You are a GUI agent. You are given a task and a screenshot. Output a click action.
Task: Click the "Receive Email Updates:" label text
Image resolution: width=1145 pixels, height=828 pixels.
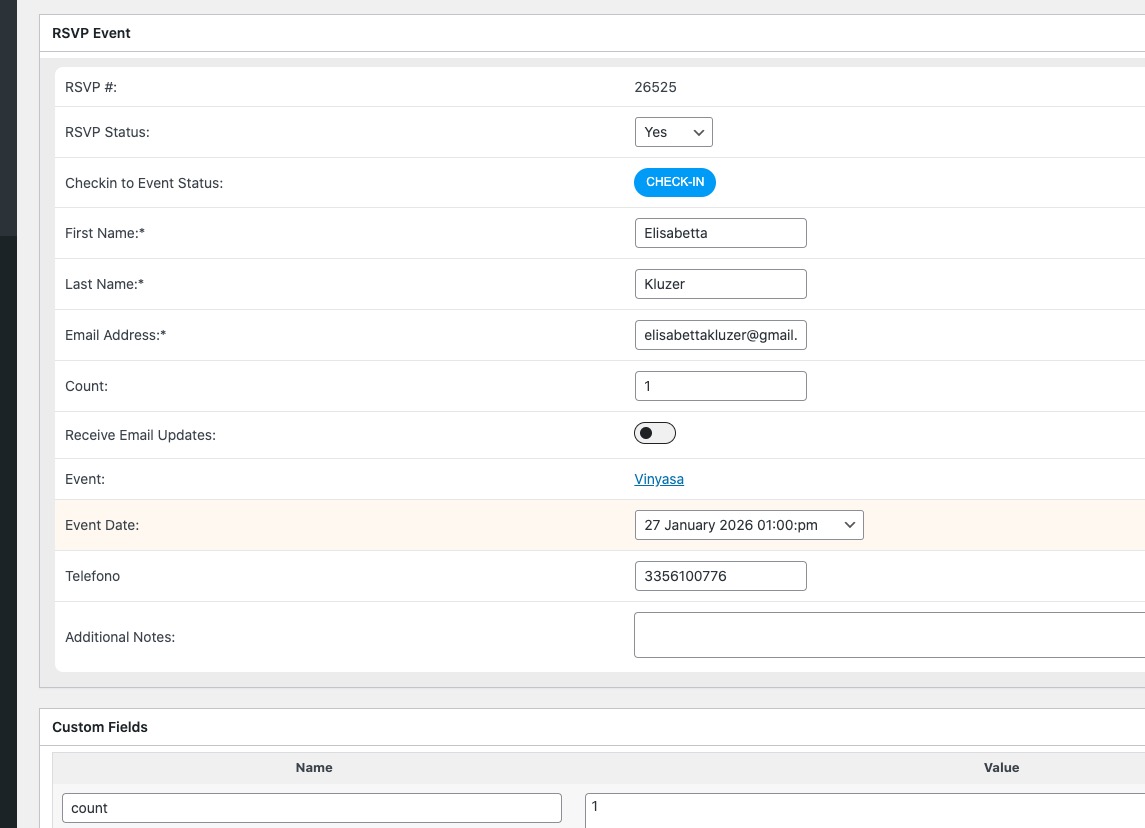(x=140, y=435)
